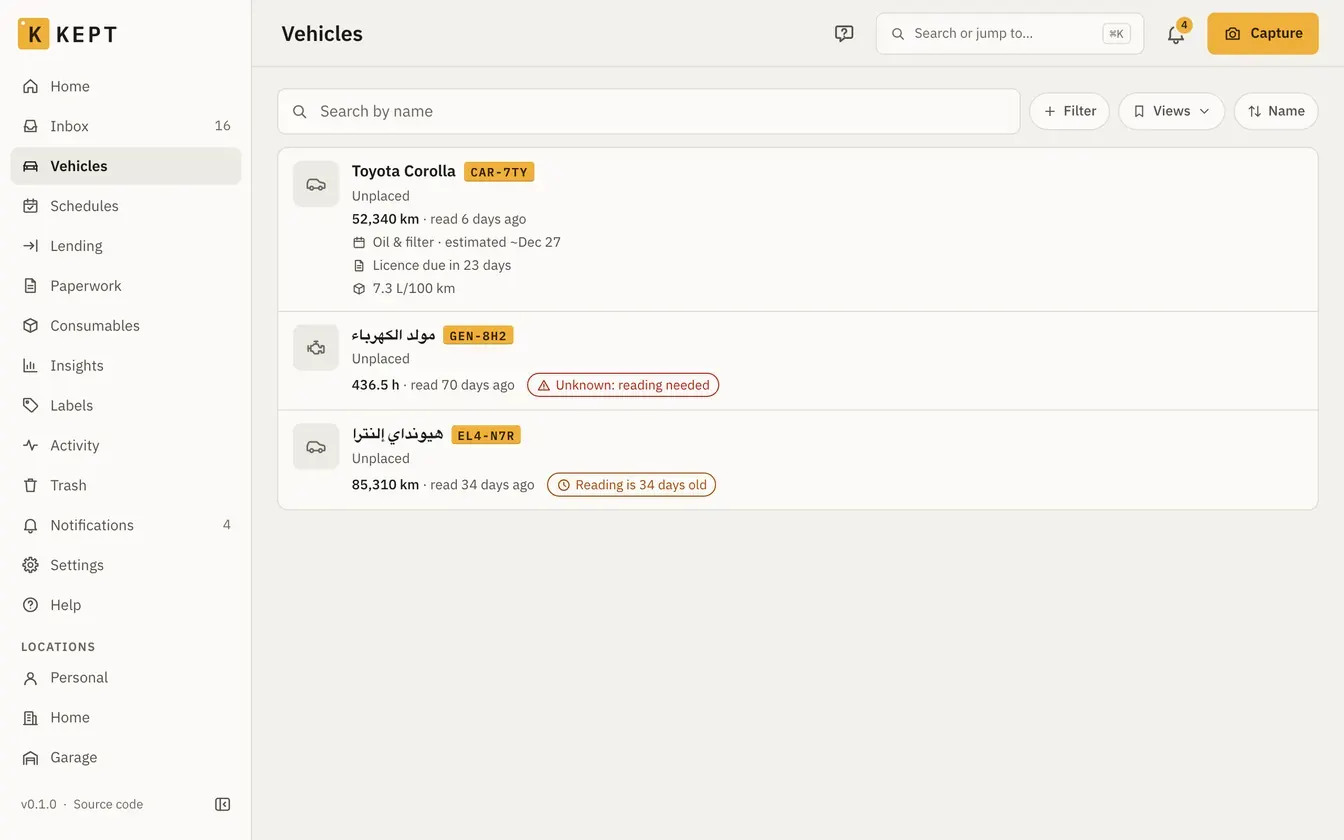Open the notifications bell icon
Screen dimensions: 1344x840
pyautogui.click(x=1176, y=34)
